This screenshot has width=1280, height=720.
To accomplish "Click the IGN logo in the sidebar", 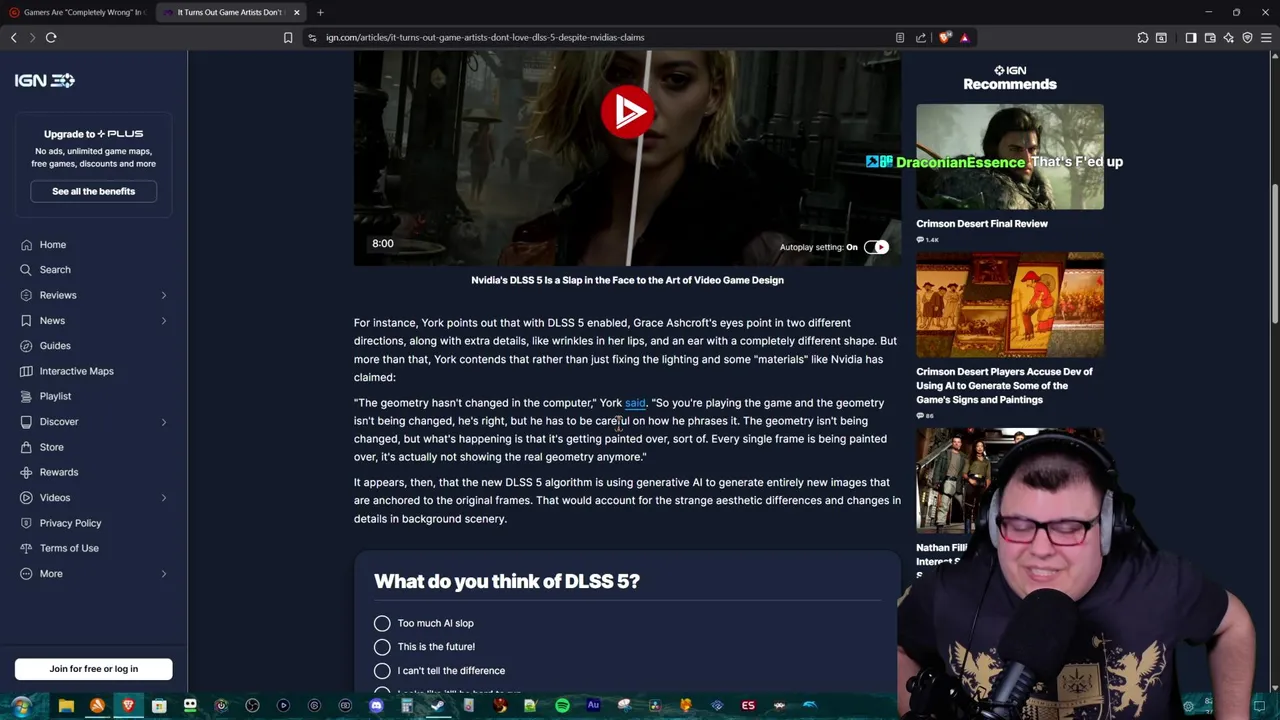I will pyautogui.click(x=44, y=80).
